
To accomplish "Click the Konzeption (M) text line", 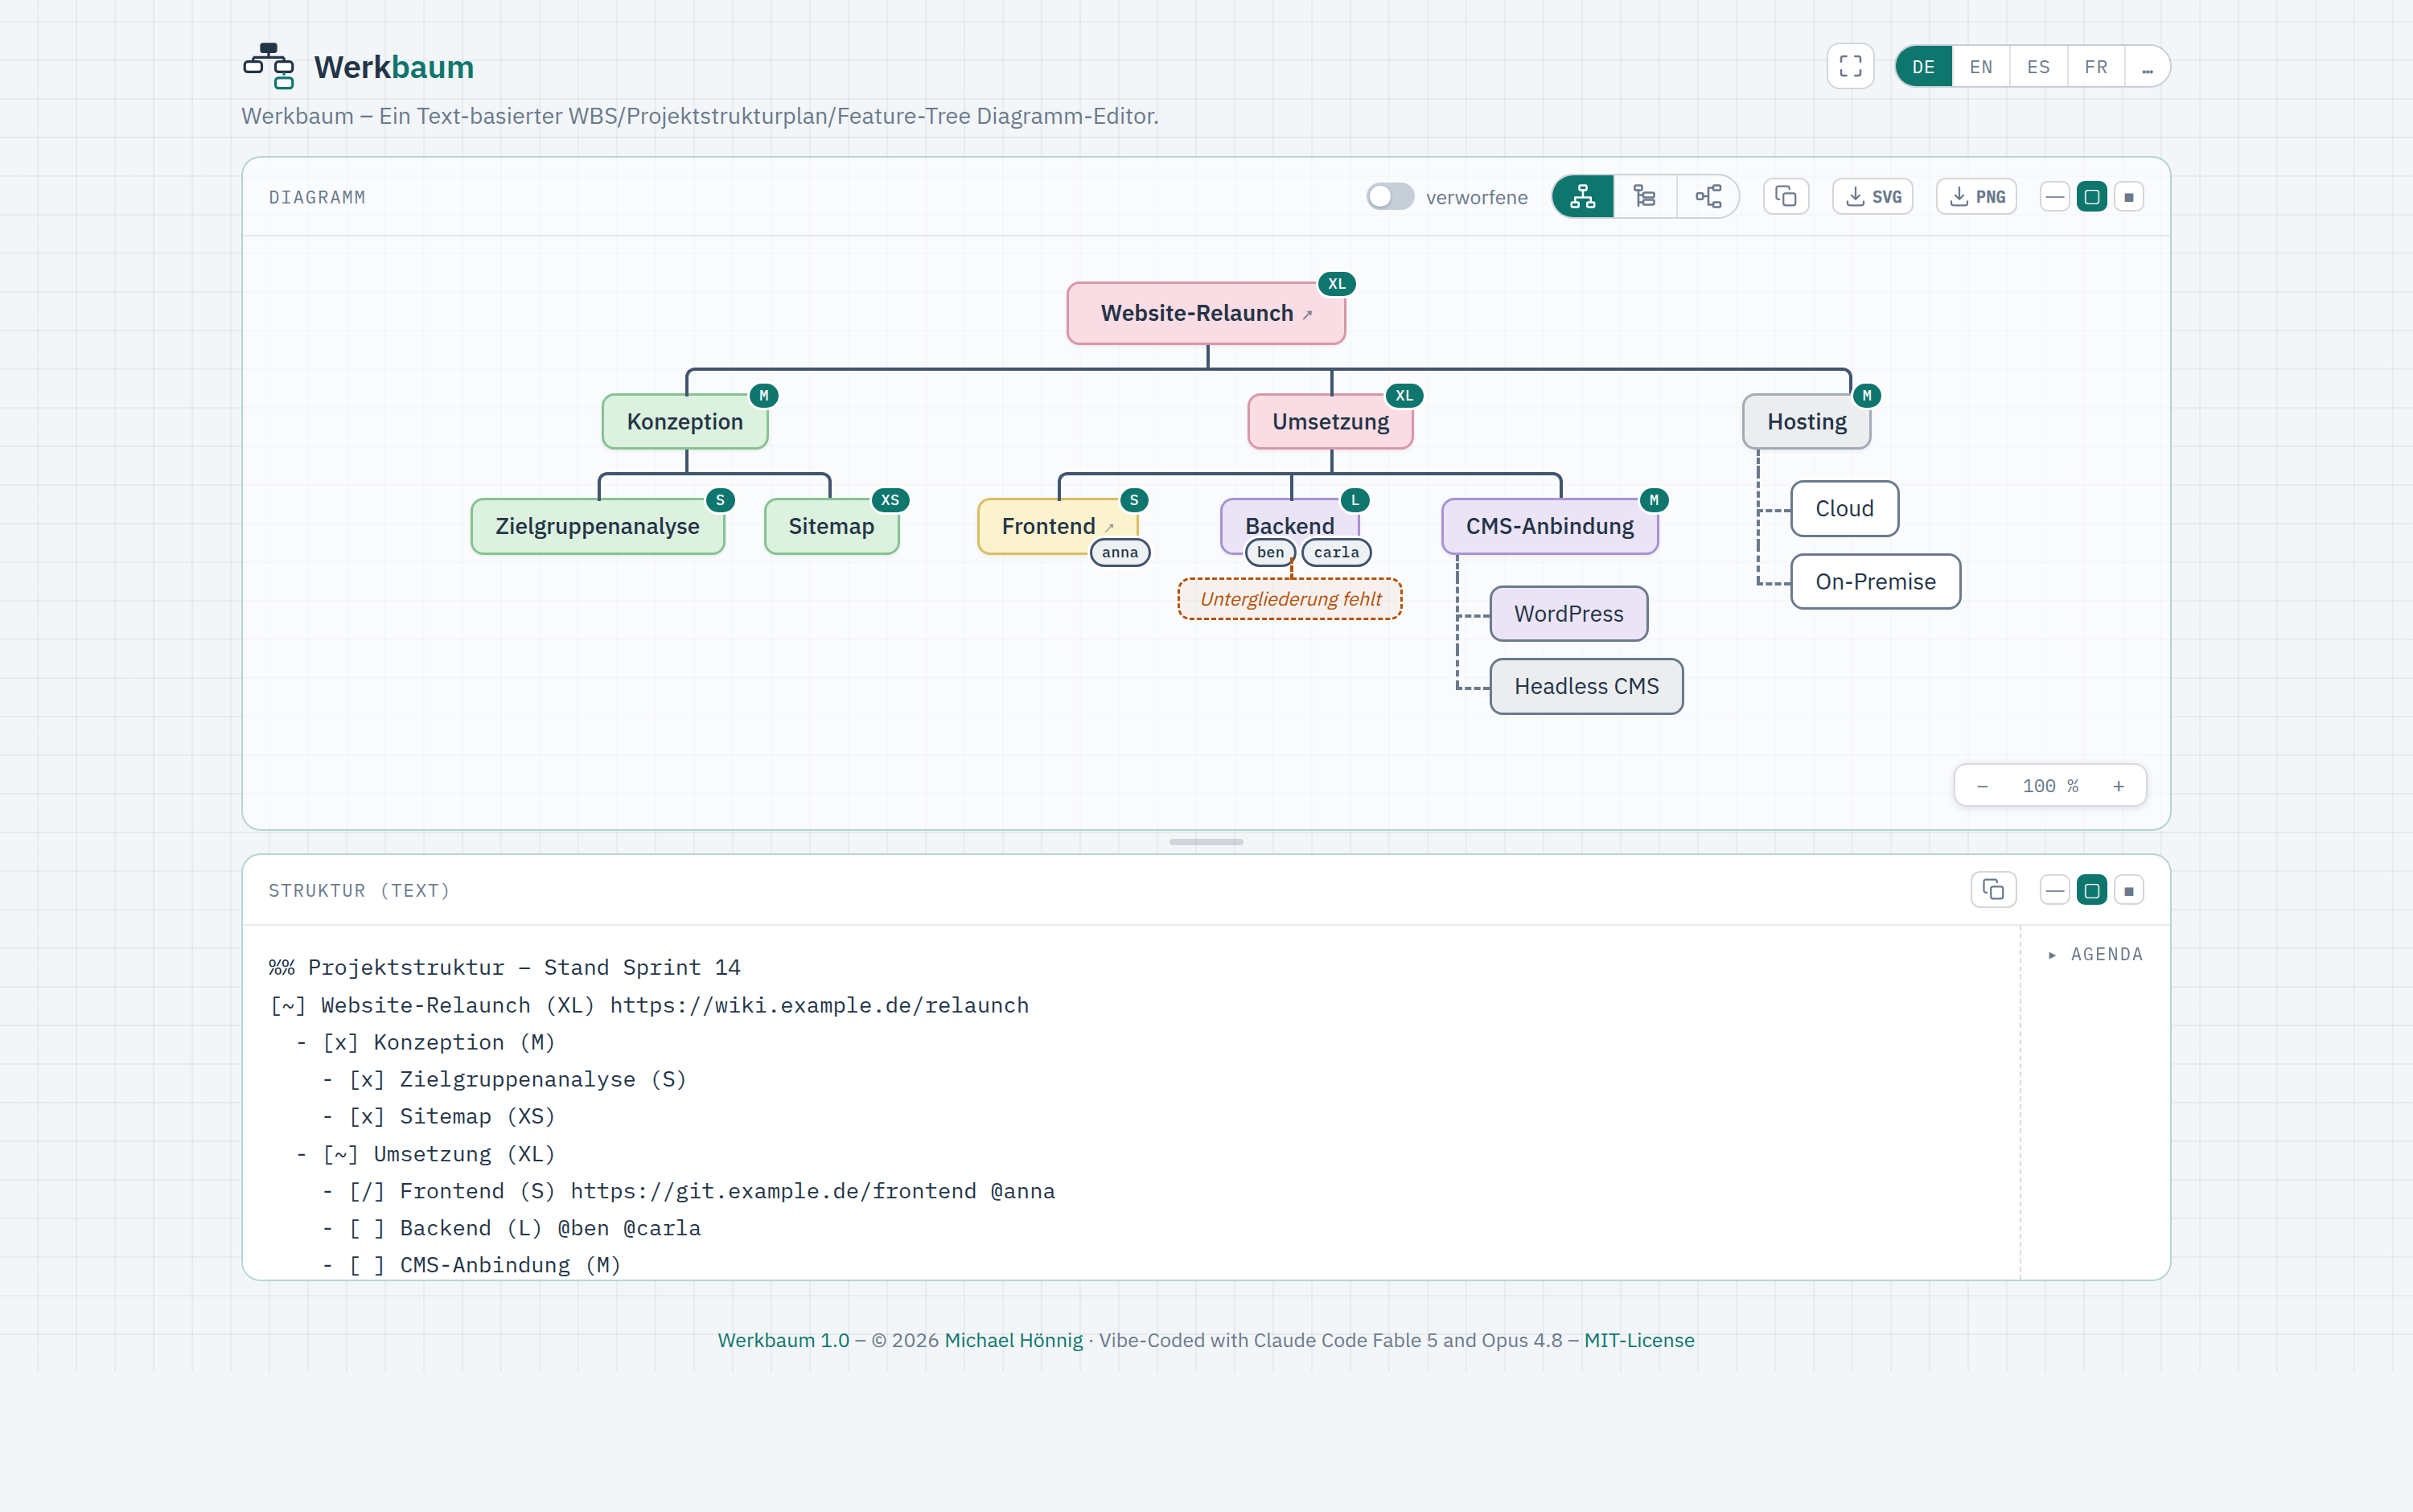I will pyautogui.click(x=425, y=1042).
